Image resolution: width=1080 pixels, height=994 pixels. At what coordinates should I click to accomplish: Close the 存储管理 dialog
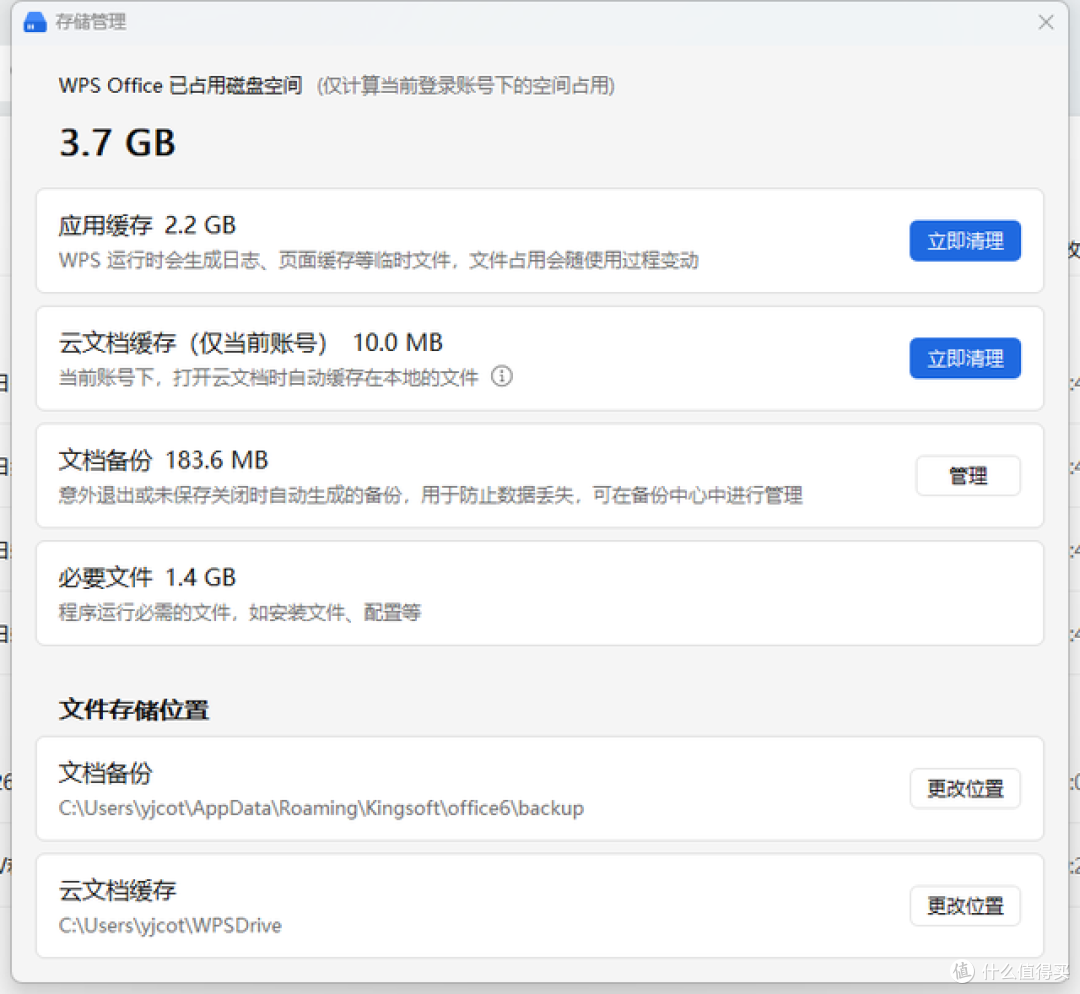[1046, 22]
